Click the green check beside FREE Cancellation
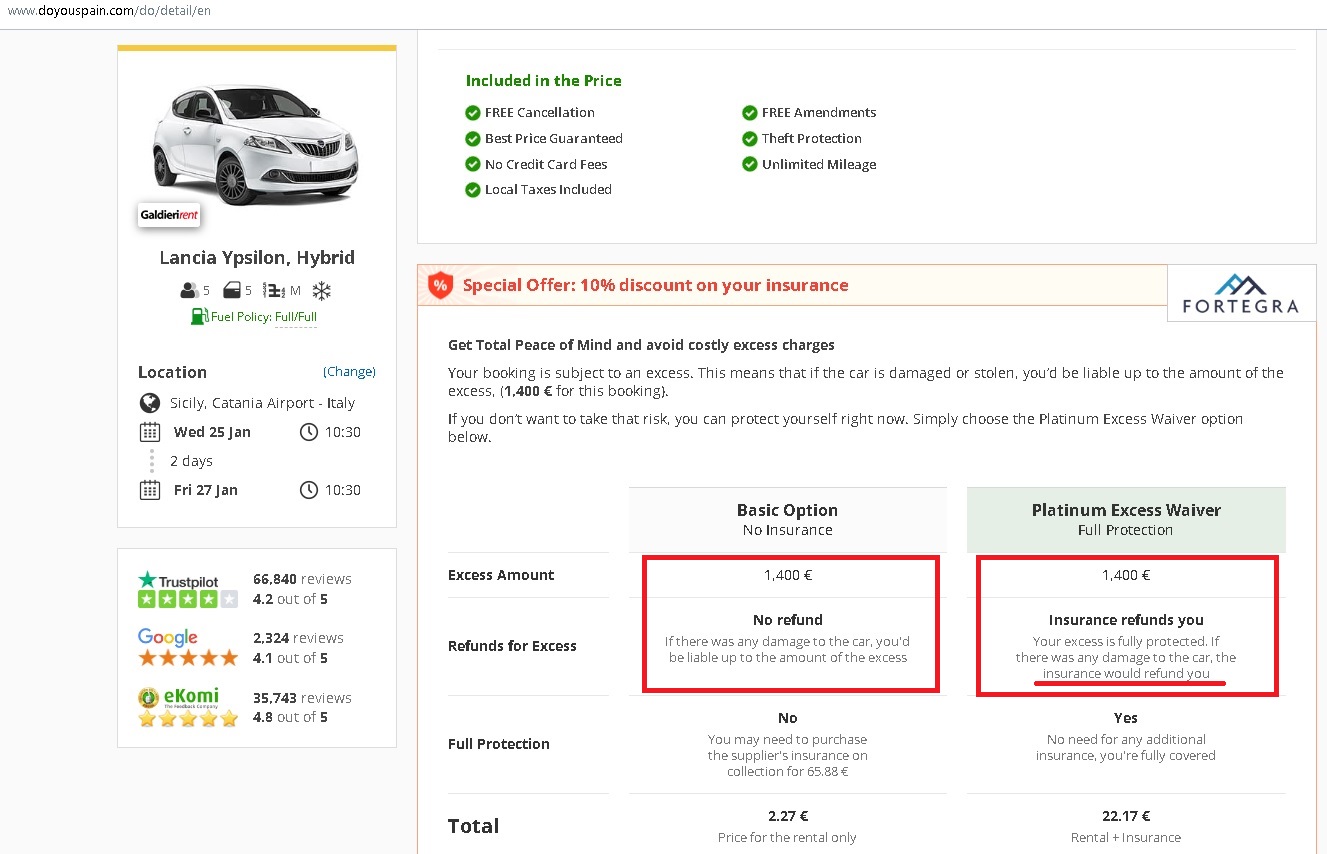The image size is (1327, 854). [x=473, y=113]
